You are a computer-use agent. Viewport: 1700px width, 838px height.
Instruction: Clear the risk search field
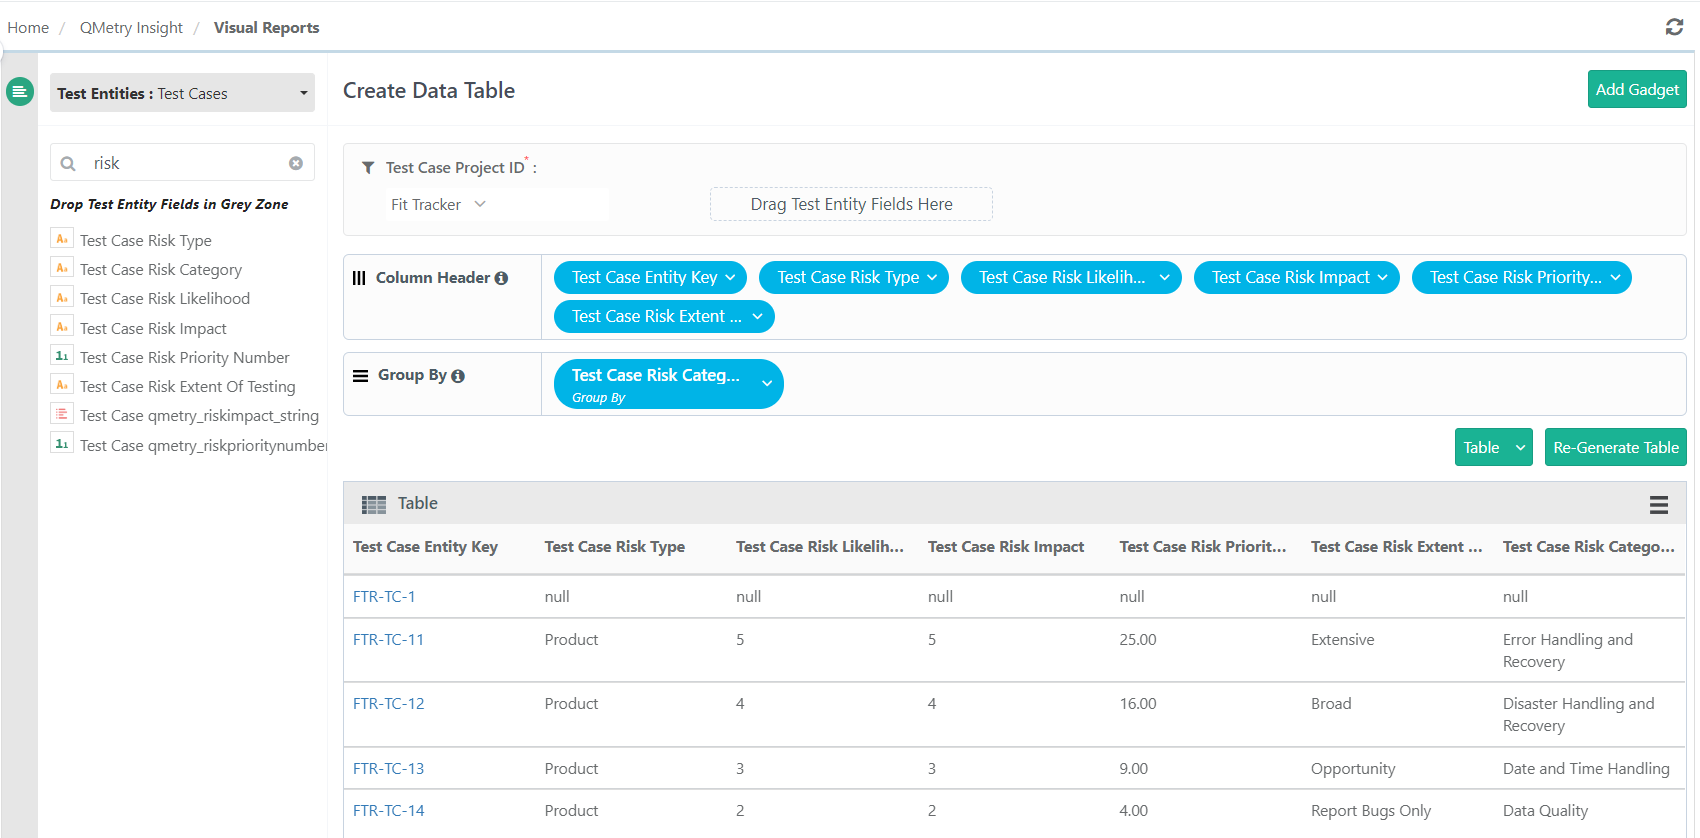296,163
